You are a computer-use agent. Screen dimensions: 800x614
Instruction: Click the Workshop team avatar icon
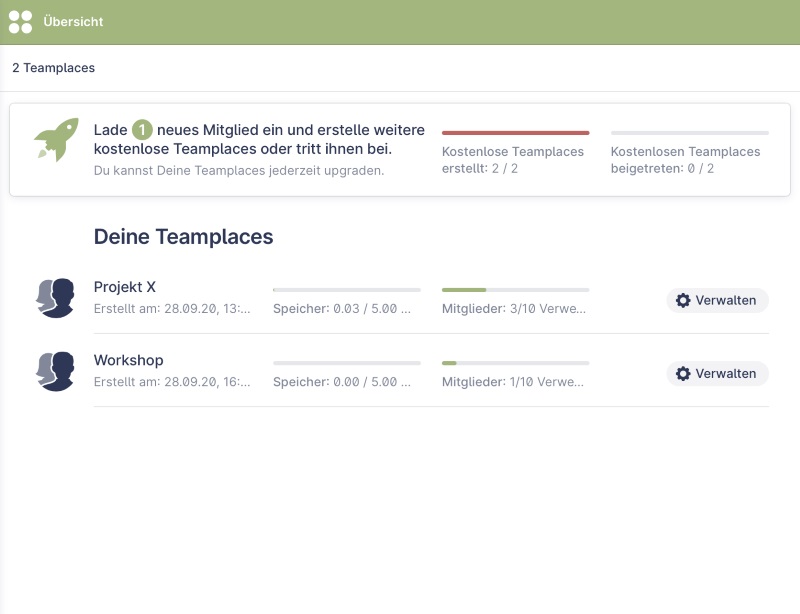56,371
